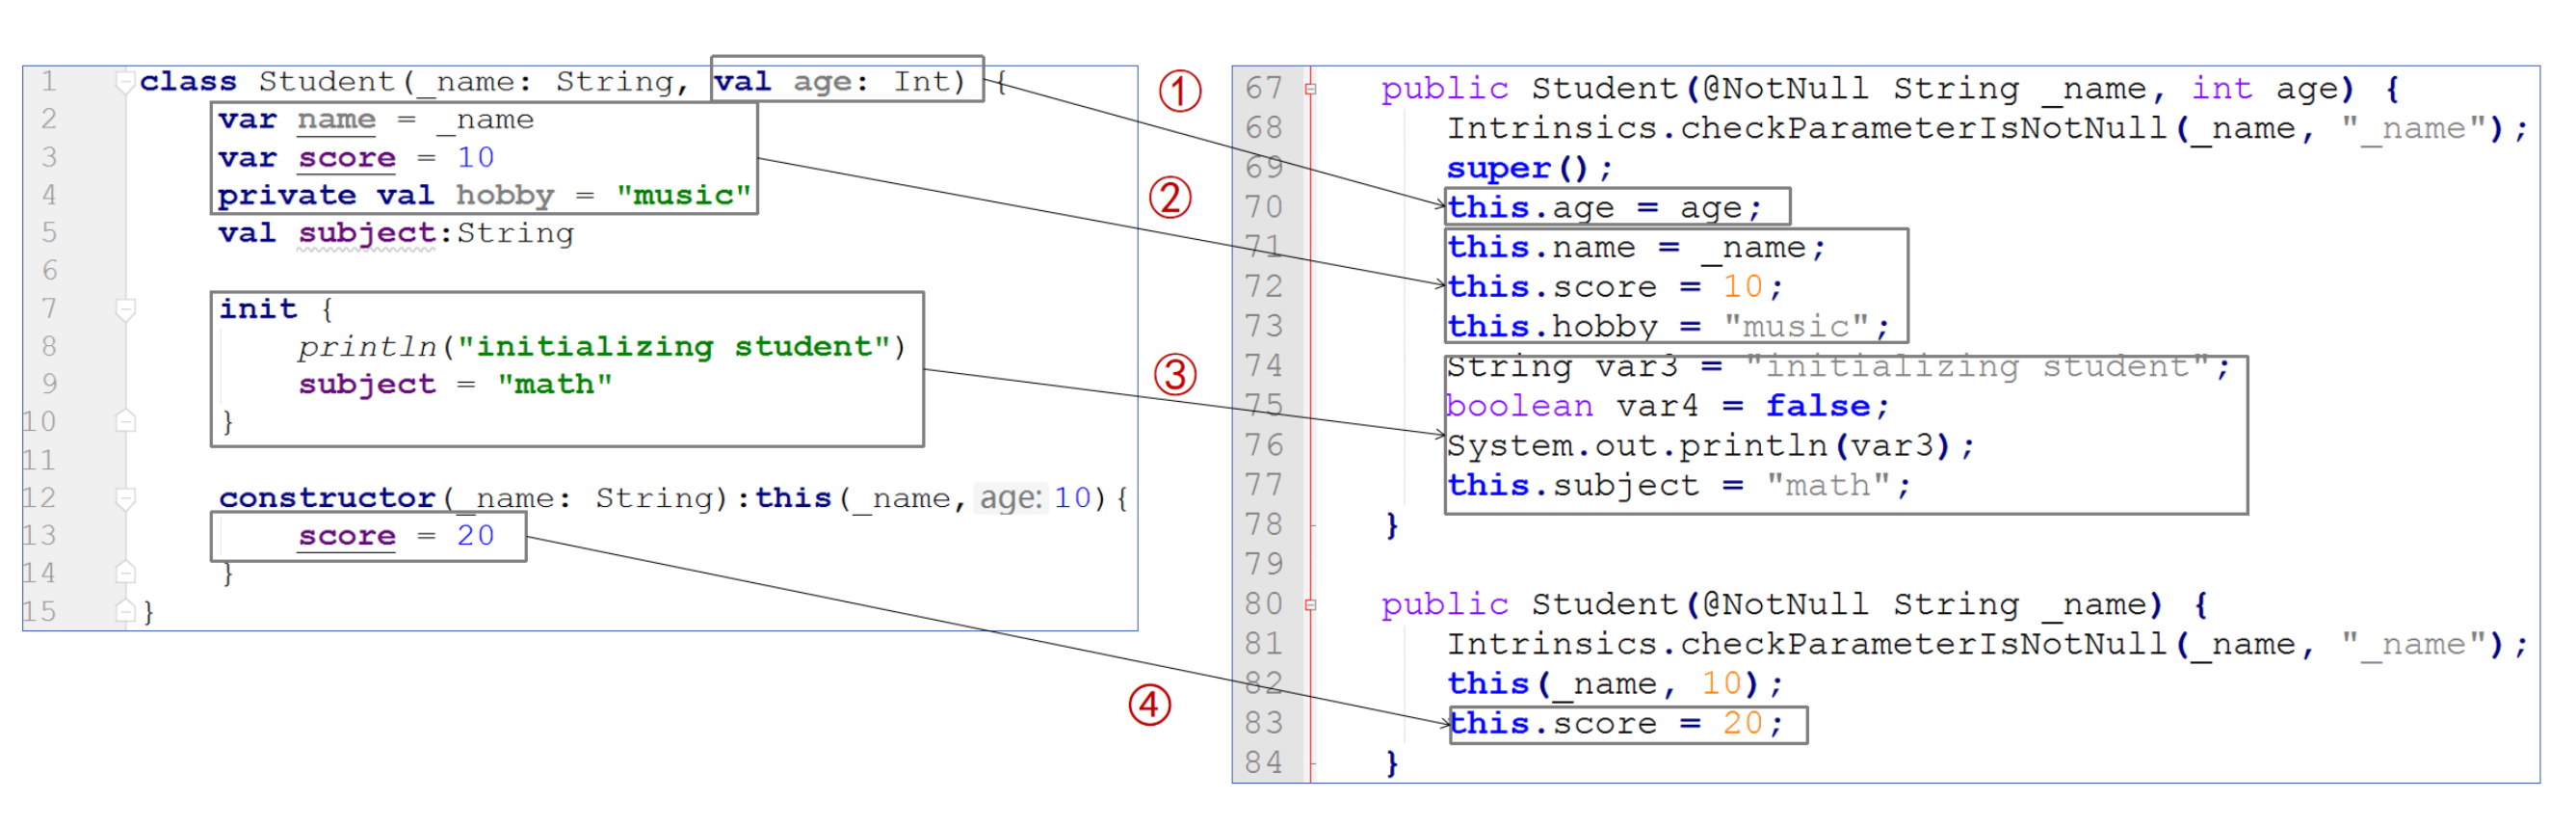Click the 'class' keyword on line 1
This screenshot has width=2576, height=827.
188,81
